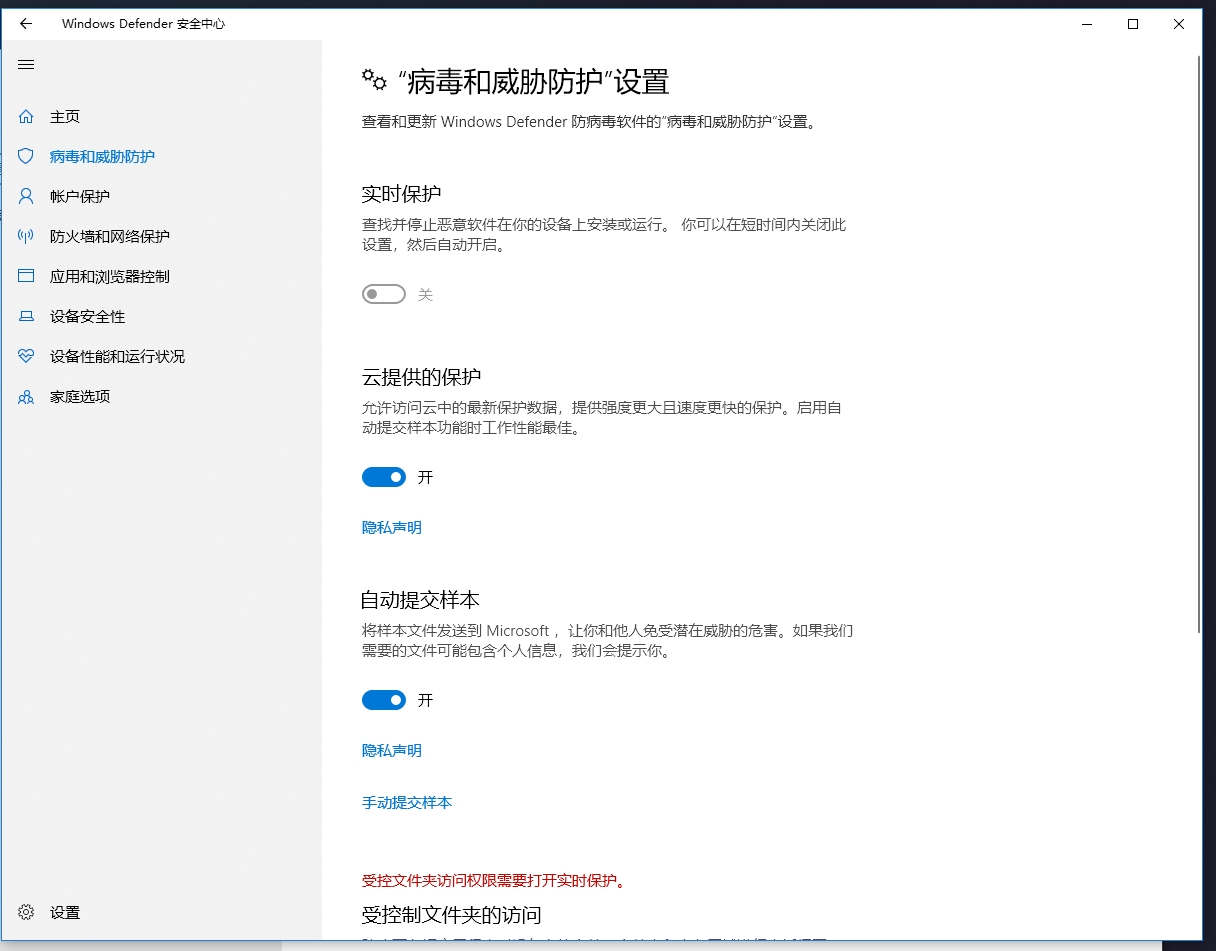Click the firewall network signal icon

[x=26, y=237]
